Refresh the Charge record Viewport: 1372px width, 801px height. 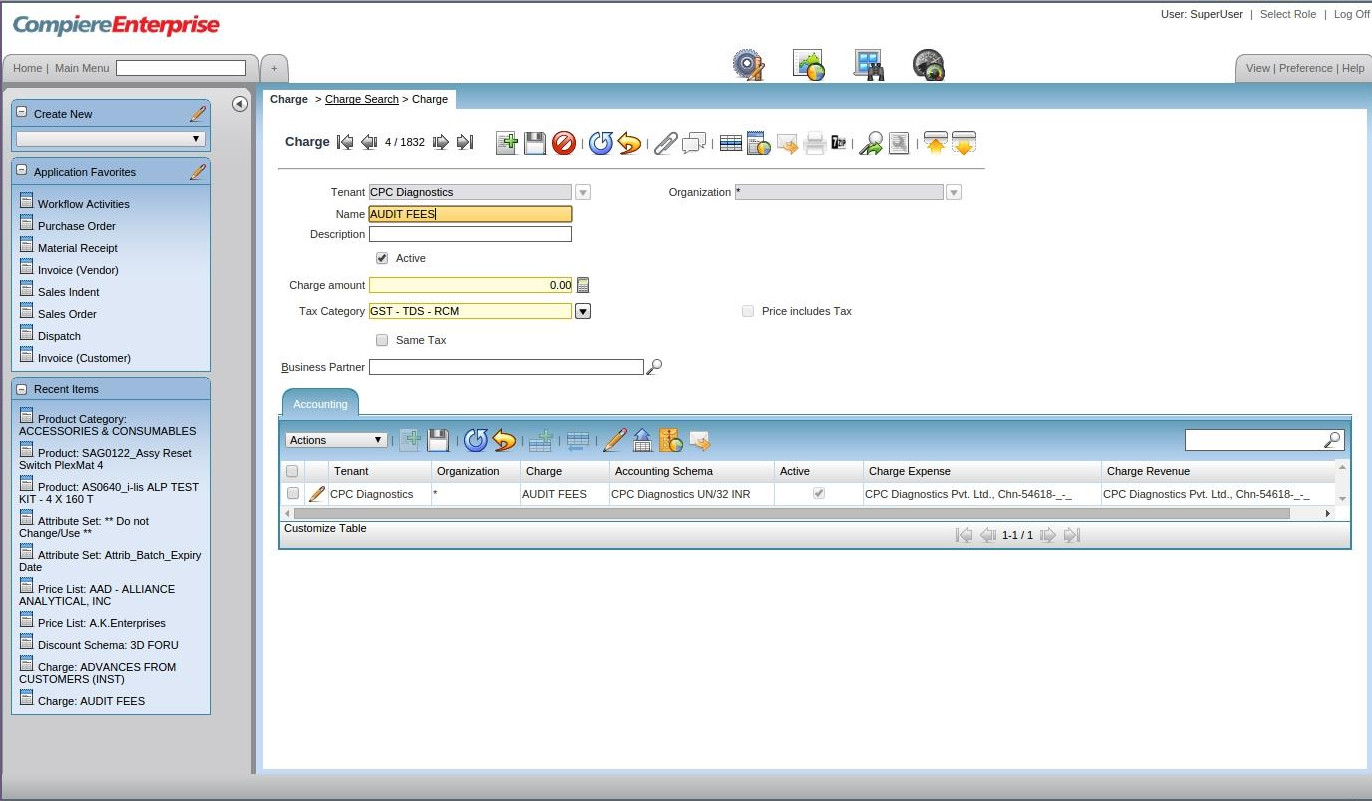(601, 143)
